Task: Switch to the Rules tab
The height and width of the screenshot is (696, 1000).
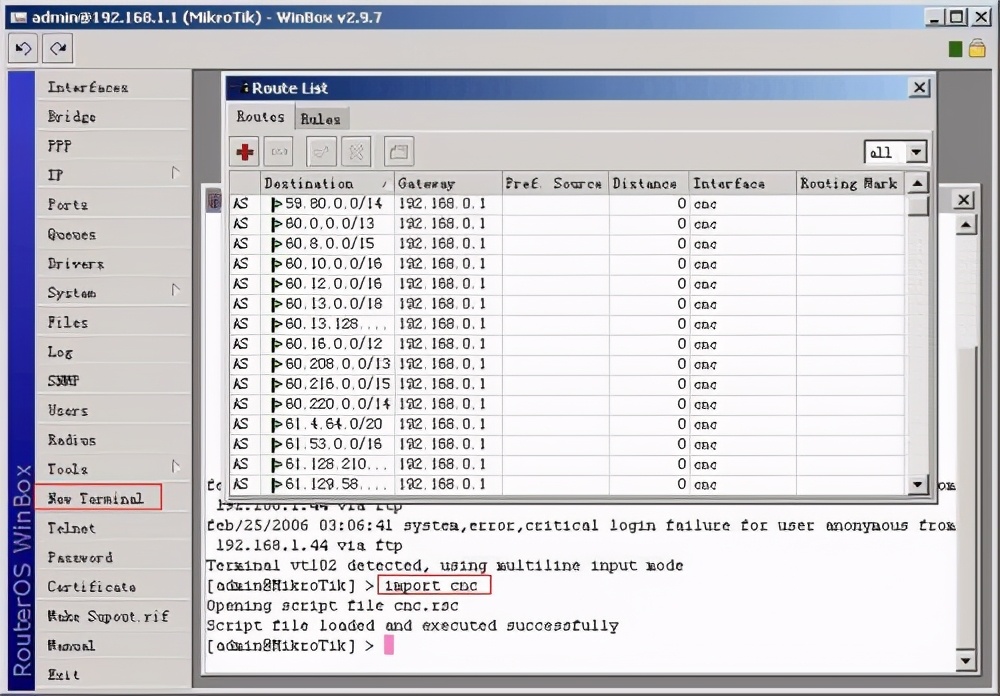Action: [321, 118]
